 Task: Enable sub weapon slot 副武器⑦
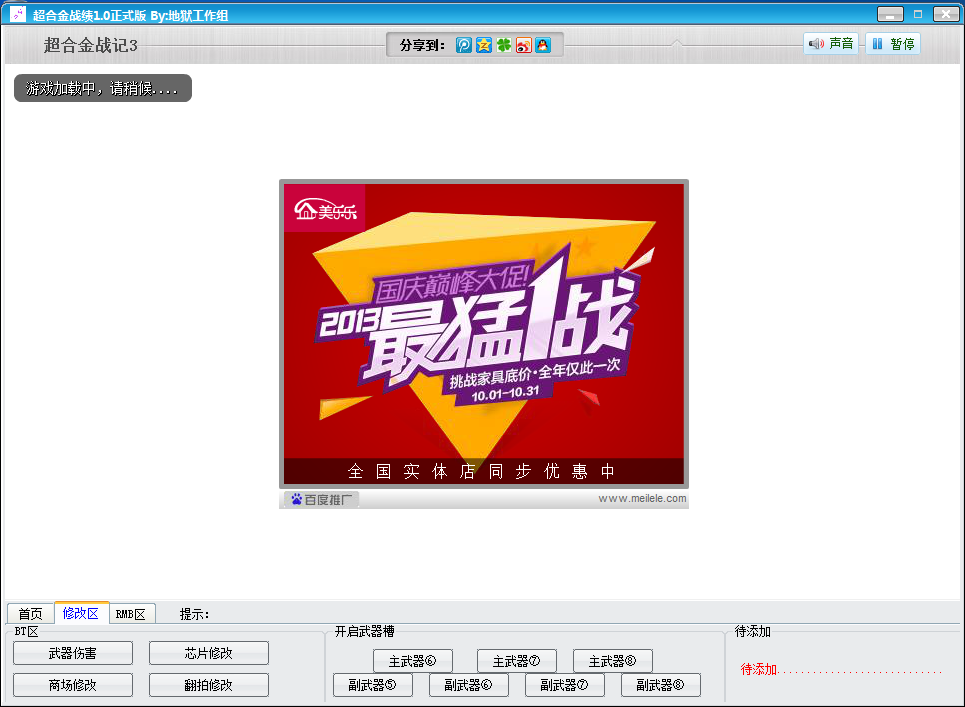coord(564,685)
